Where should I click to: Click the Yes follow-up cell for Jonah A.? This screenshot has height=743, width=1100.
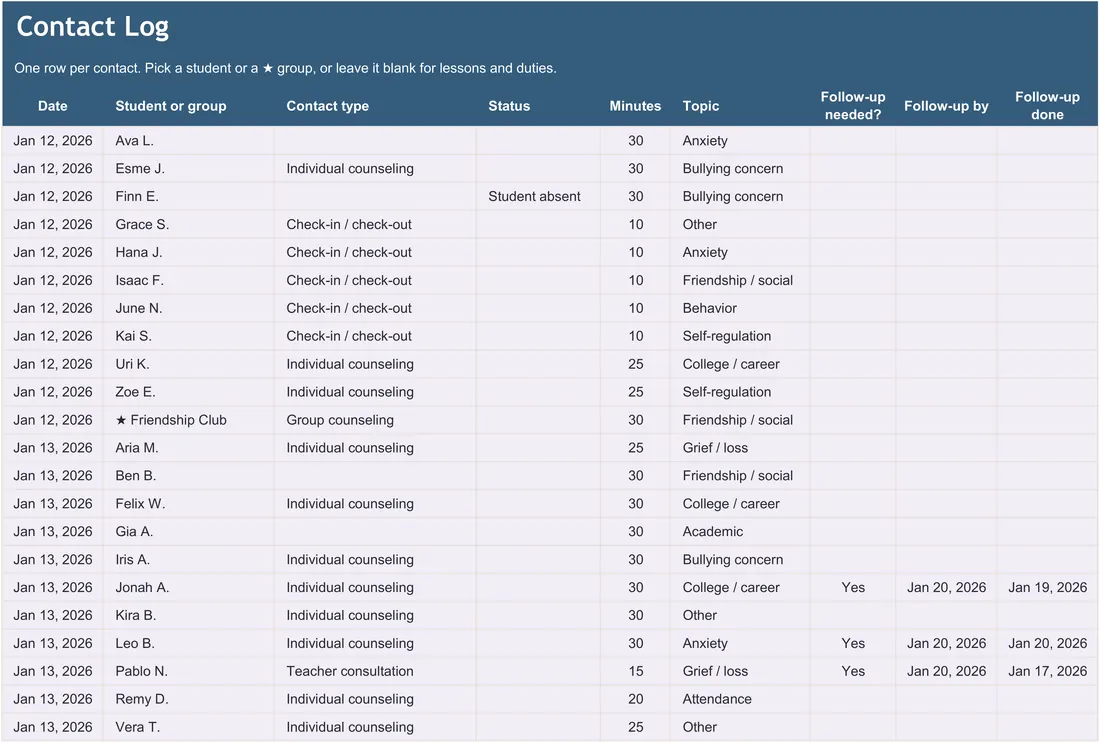(853, 588)
